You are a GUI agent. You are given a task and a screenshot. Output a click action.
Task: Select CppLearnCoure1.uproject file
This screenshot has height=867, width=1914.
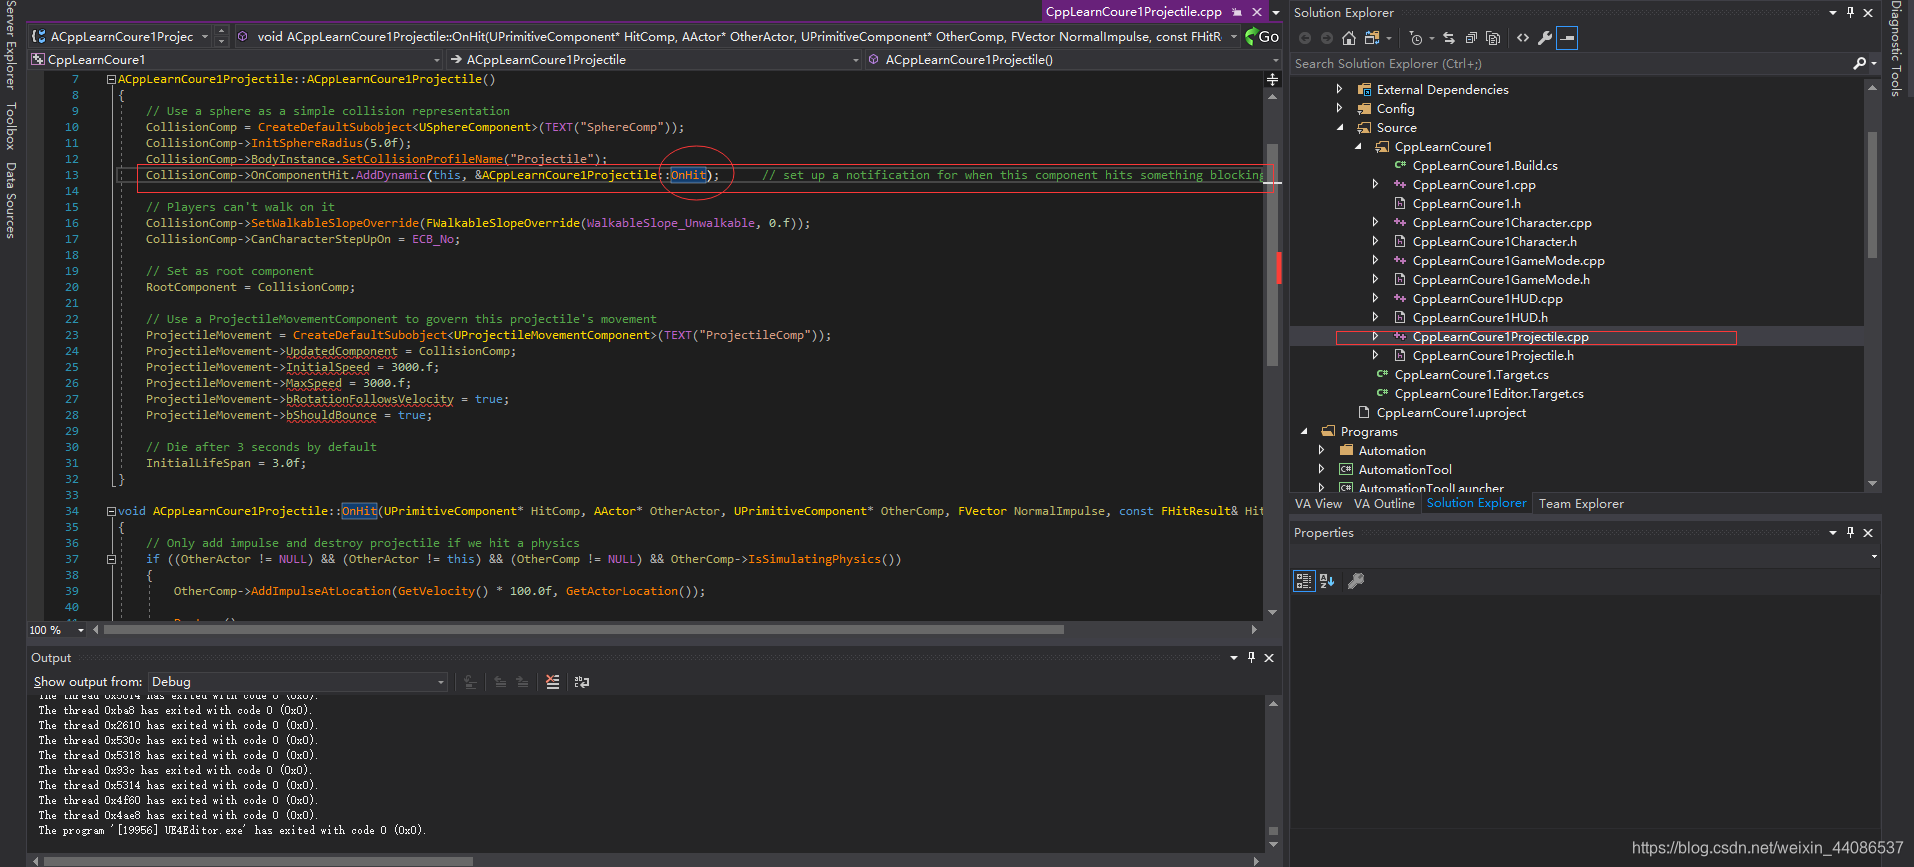pos(1451,412)
